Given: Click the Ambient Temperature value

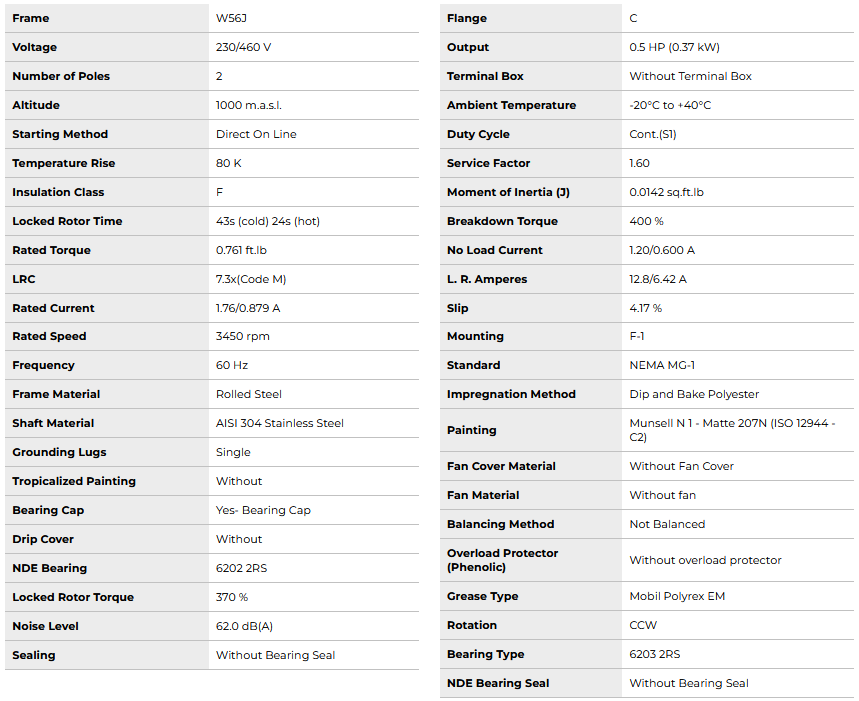Looking at the screenshot, I should click(x=670, y=105).
